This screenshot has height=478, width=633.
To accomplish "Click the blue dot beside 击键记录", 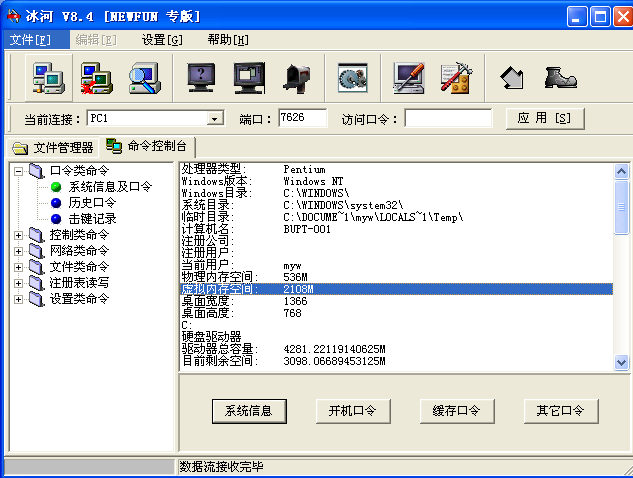I will tap(56, 219).
